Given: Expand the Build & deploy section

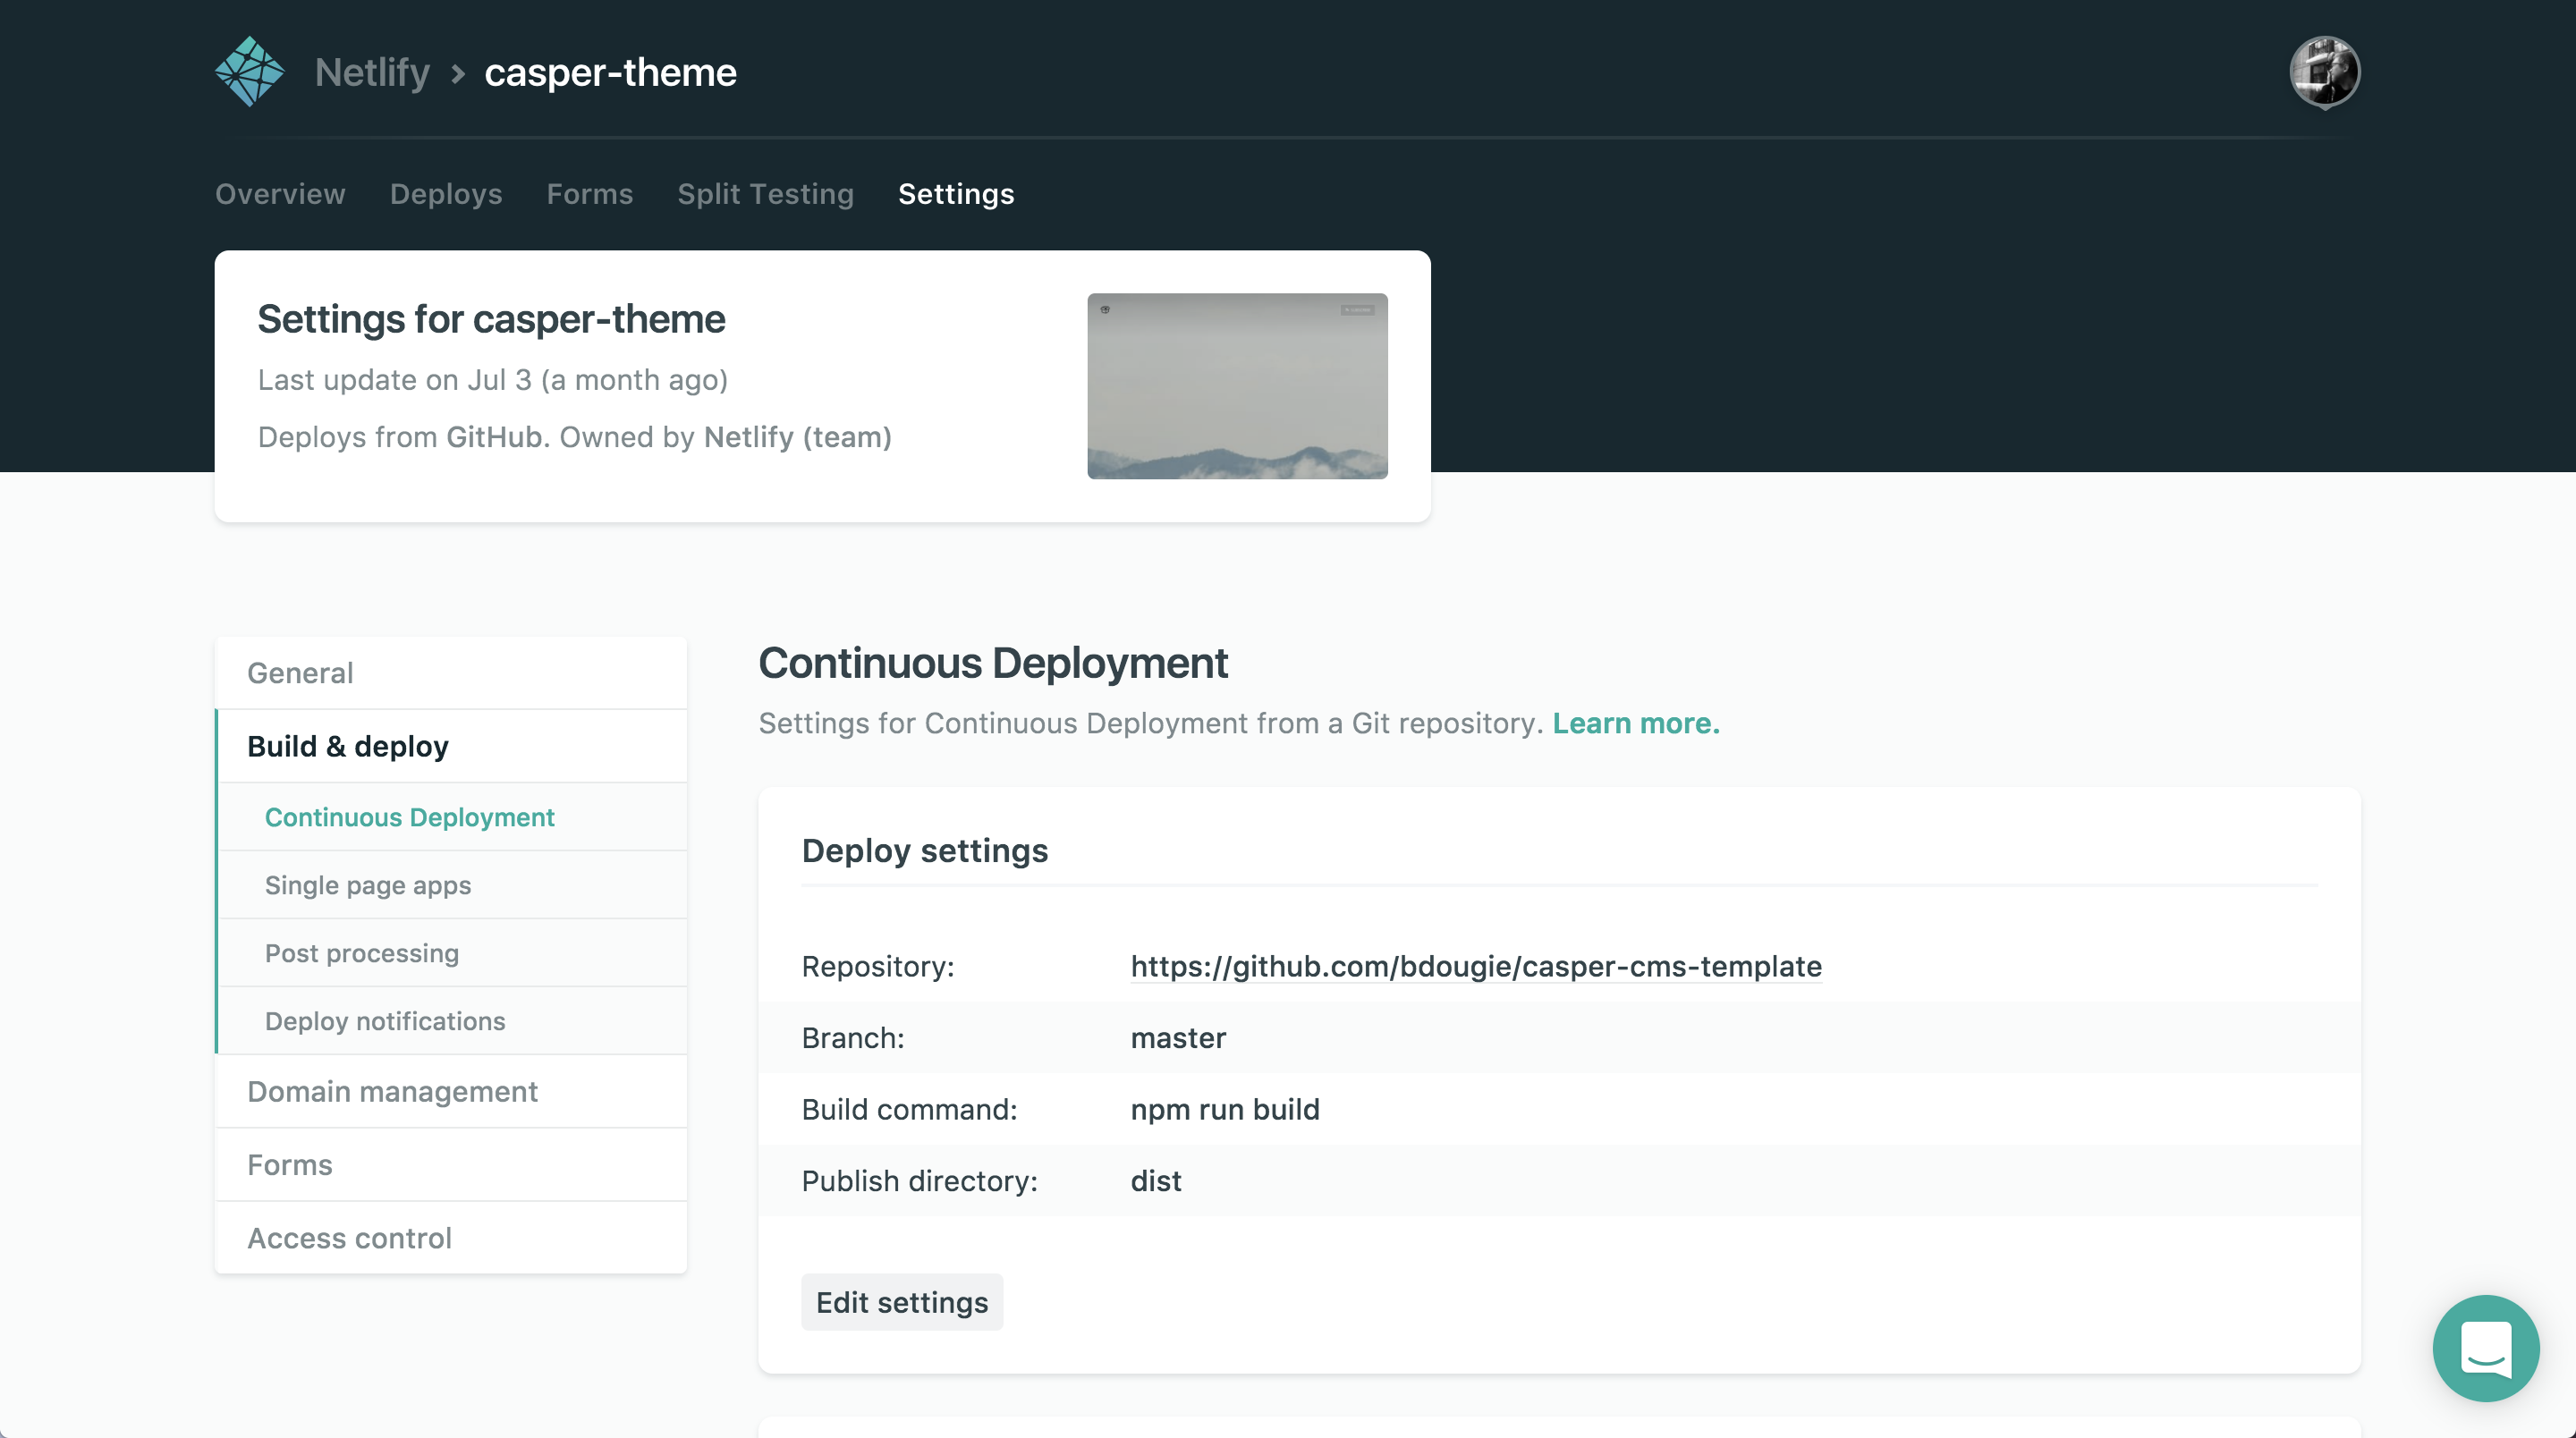Looking at the screenshot, I should (x=348, y=745).
